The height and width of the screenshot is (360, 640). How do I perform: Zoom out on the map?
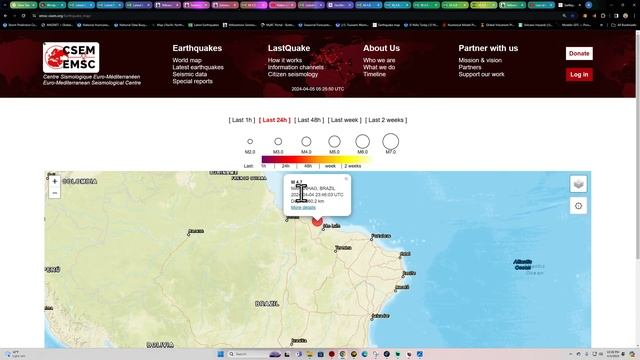pos(55,193)
